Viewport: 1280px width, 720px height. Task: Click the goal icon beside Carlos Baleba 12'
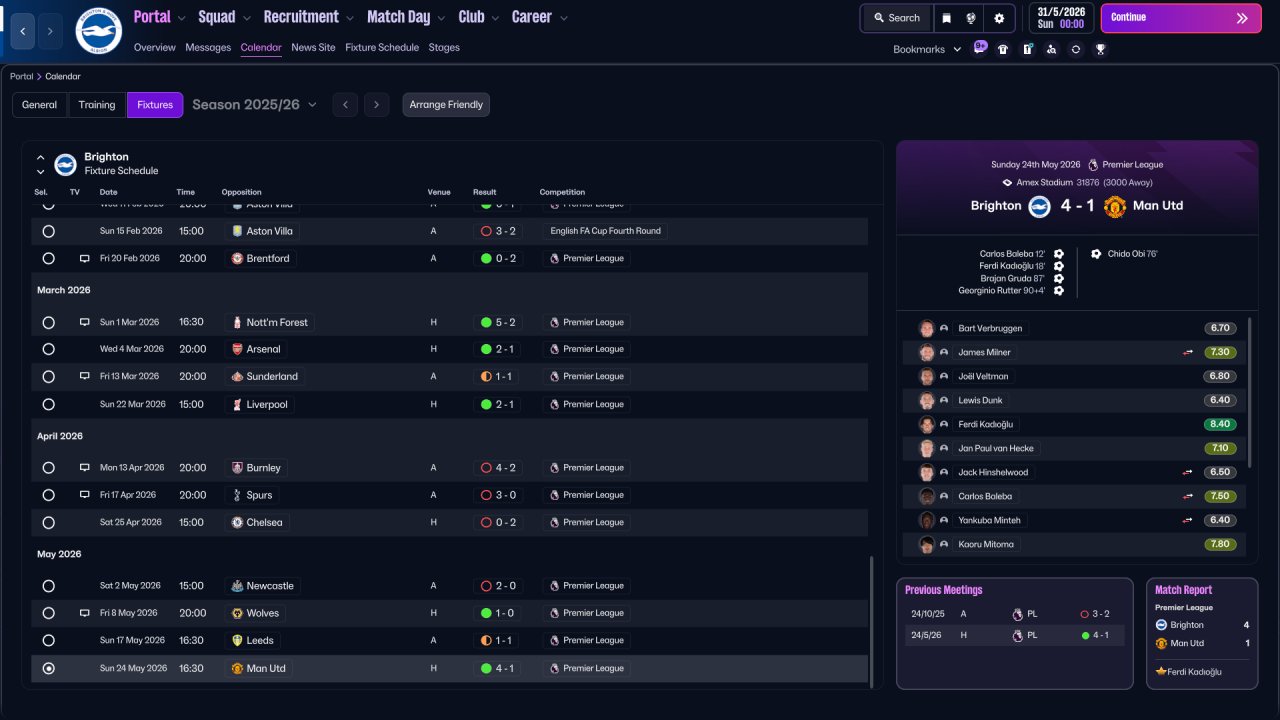pos(1058,254)
